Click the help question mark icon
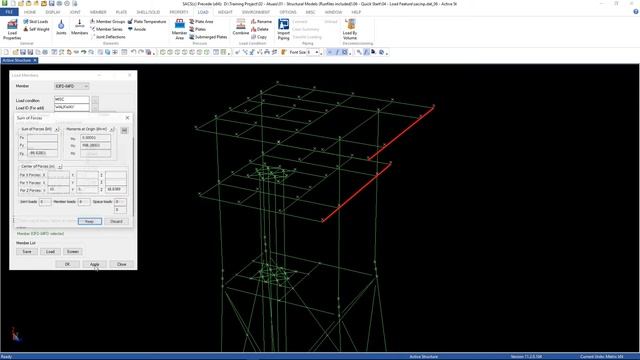This screenshot has width=640, height=360. (x=636, y=12)
